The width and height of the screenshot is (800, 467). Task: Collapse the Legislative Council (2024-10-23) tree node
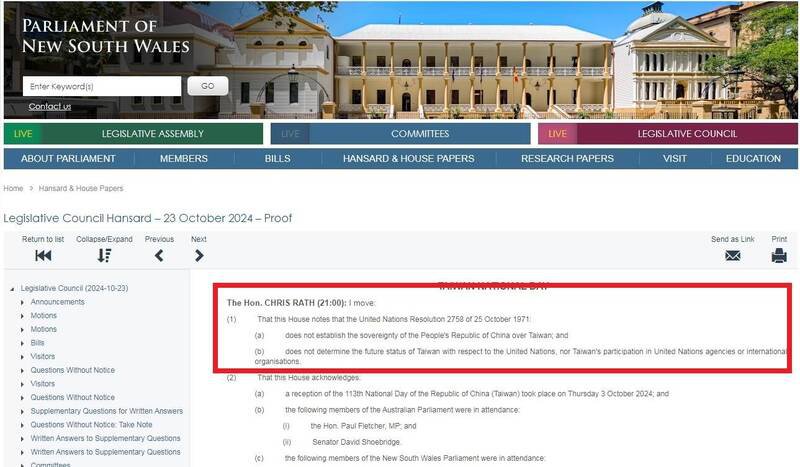point(12,289)
